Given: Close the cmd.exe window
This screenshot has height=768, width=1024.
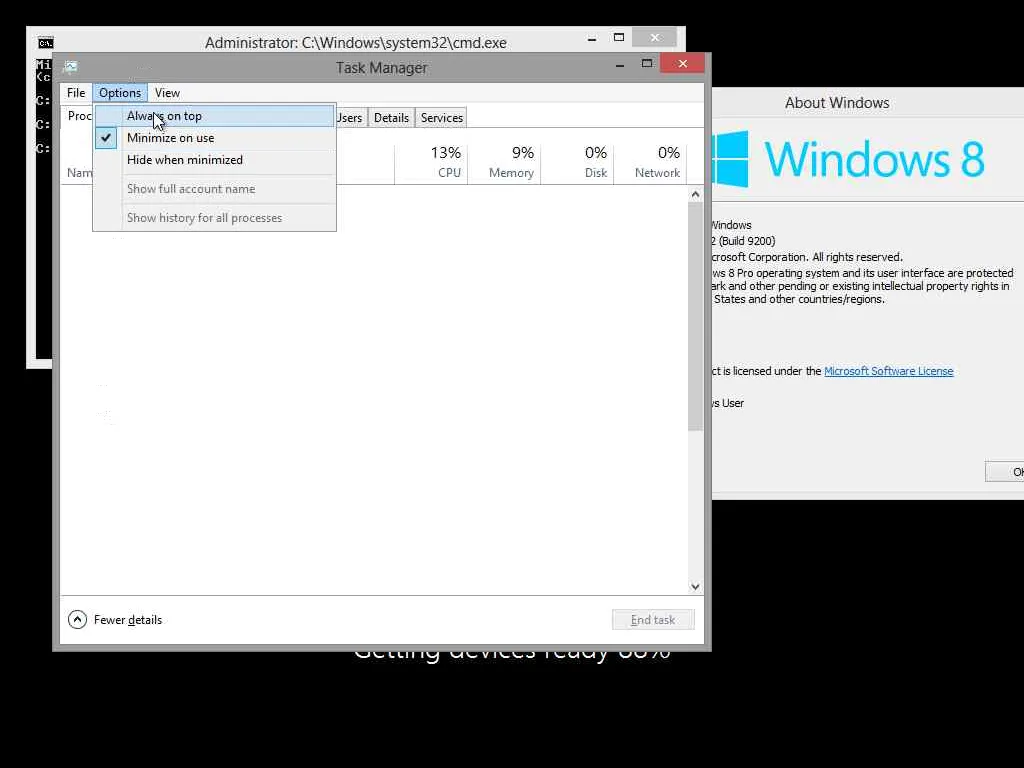Looking at the screenshot, I should (655, 37).
